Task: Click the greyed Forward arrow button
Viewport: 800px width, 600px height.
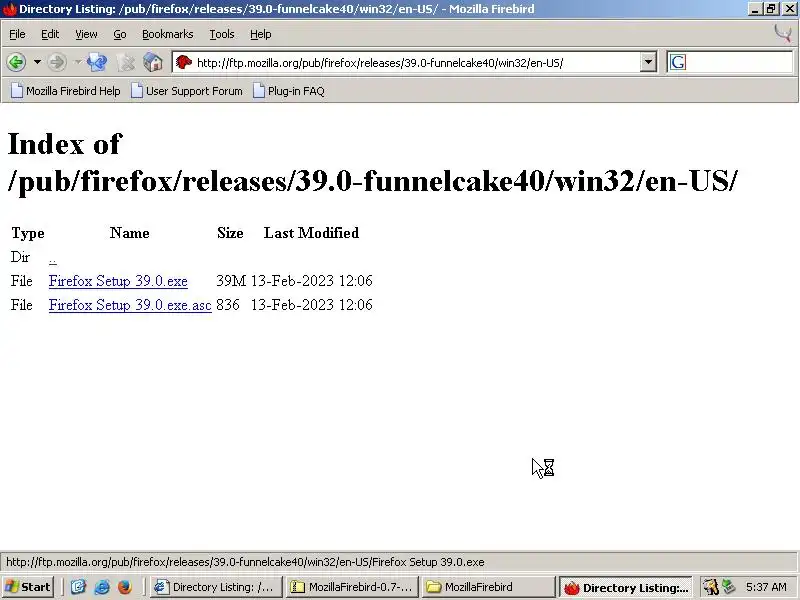Action: (57, 63)
